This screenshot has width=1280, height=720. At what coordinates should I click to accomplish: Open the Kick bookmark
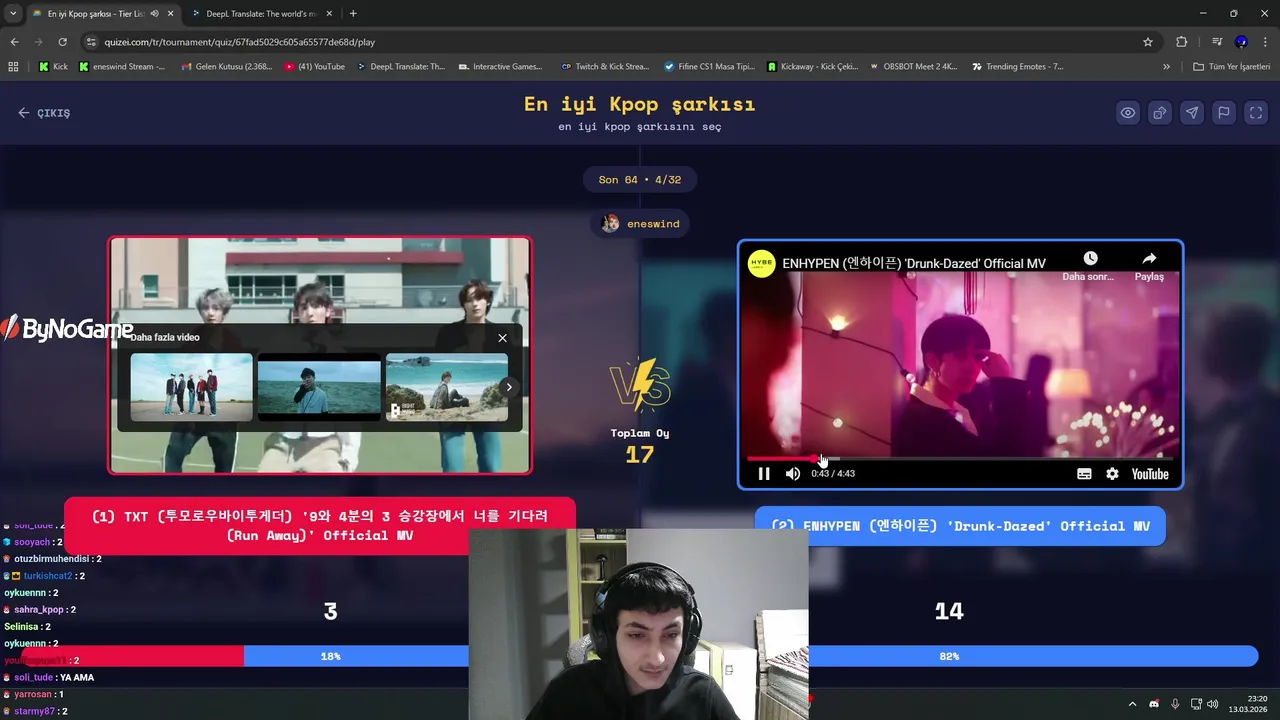pos(53,67)
